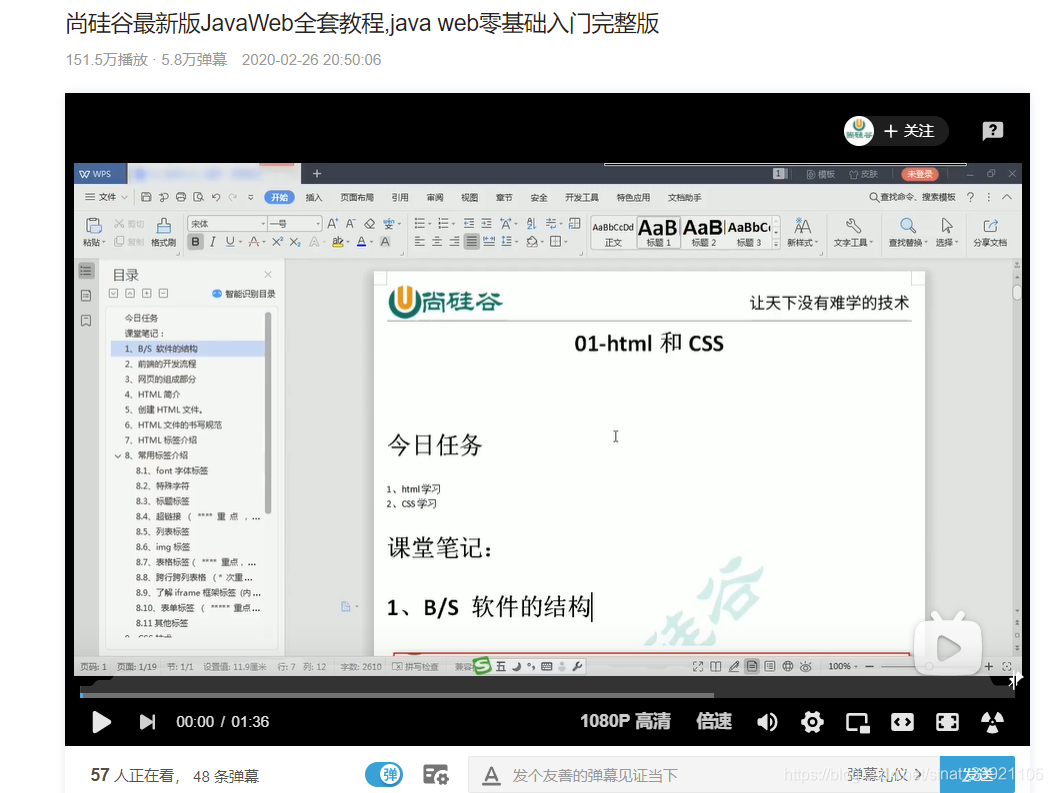The width and height of the screenshot is (1053, 793).
Task: Click the big TV-shaped play overlay
Action: click(948, 643)
